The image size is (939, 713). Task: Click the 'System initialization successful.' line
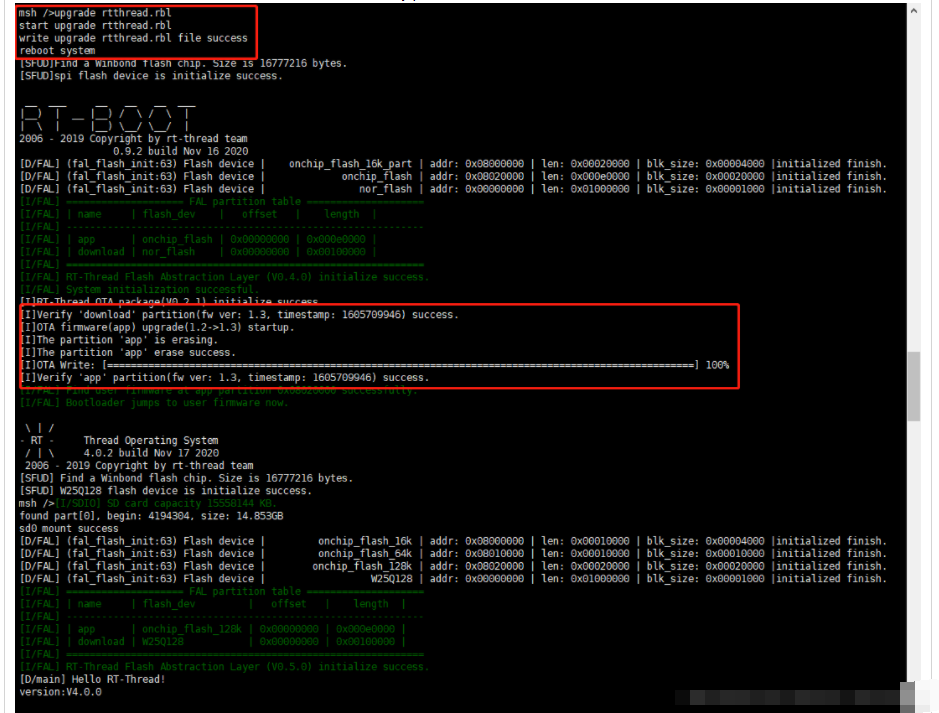[139, 289]
